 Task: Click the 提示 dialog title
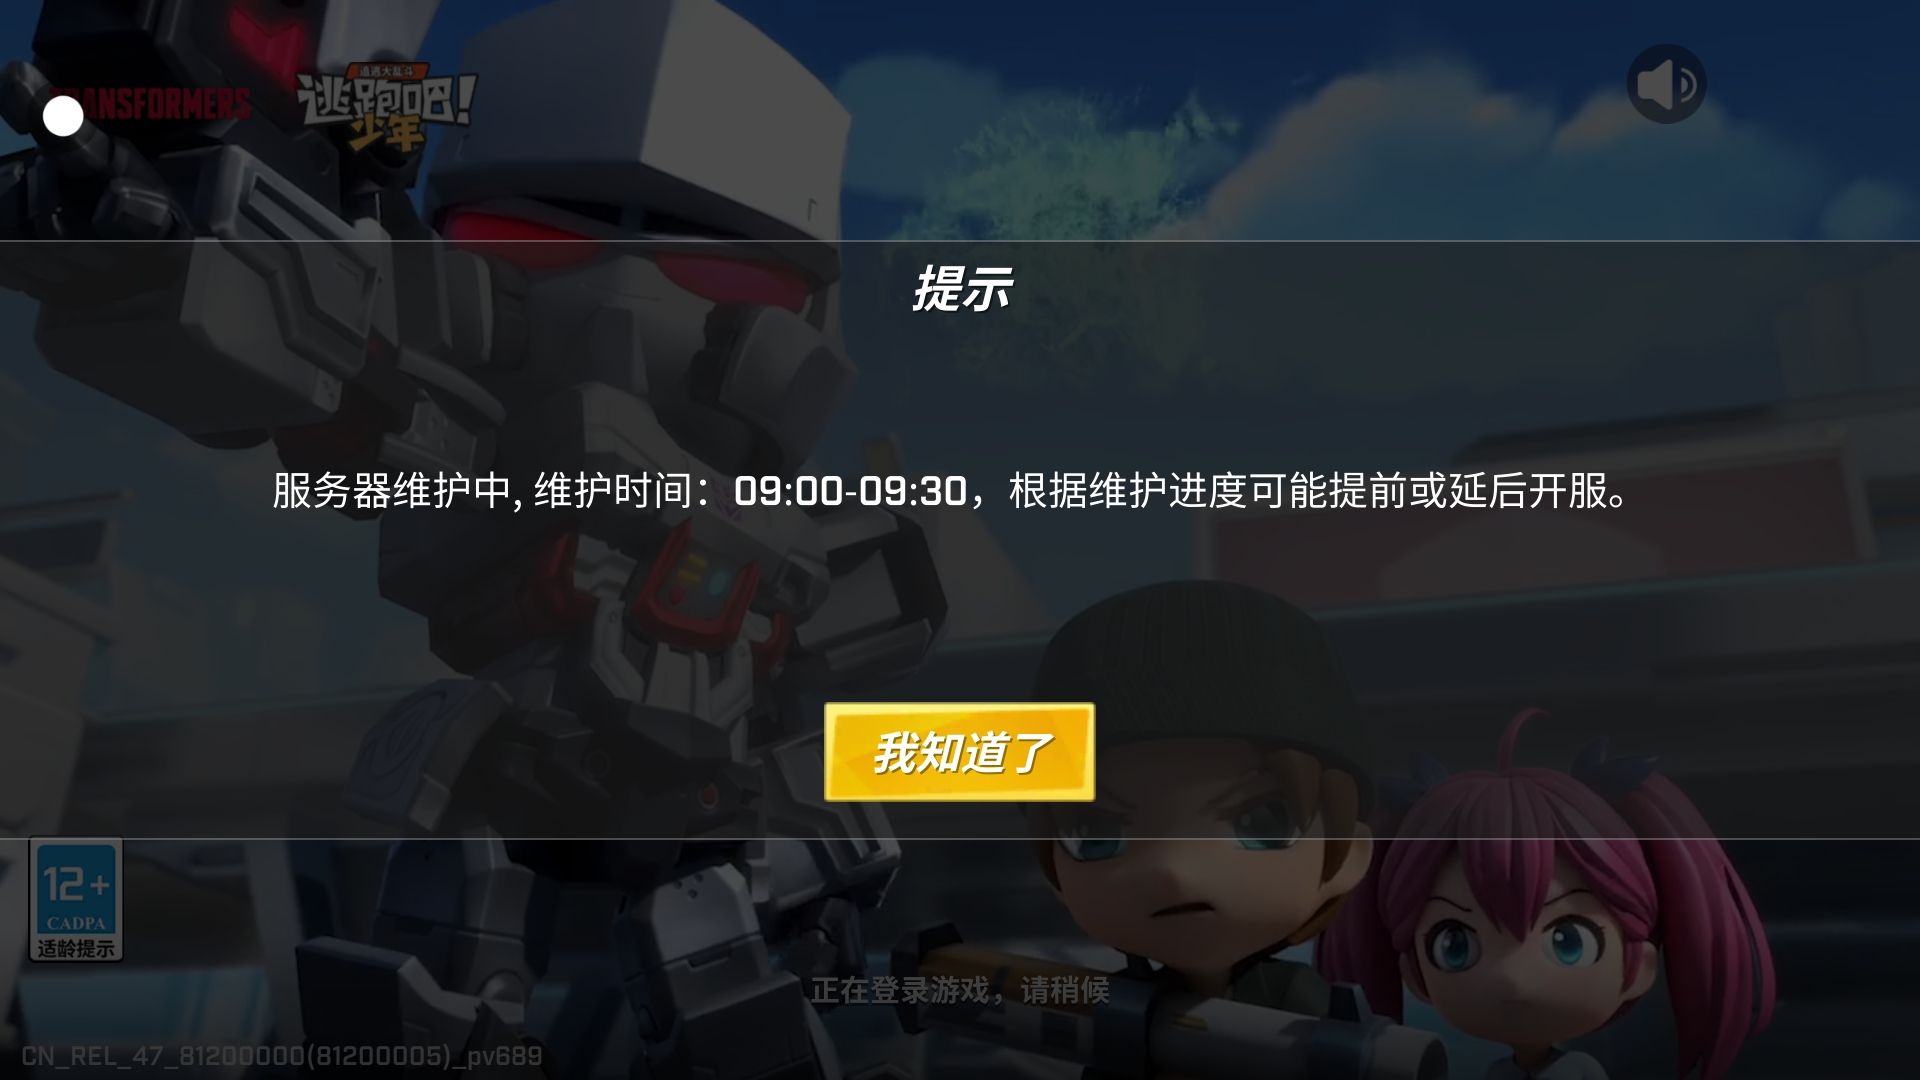coord(961,289)
